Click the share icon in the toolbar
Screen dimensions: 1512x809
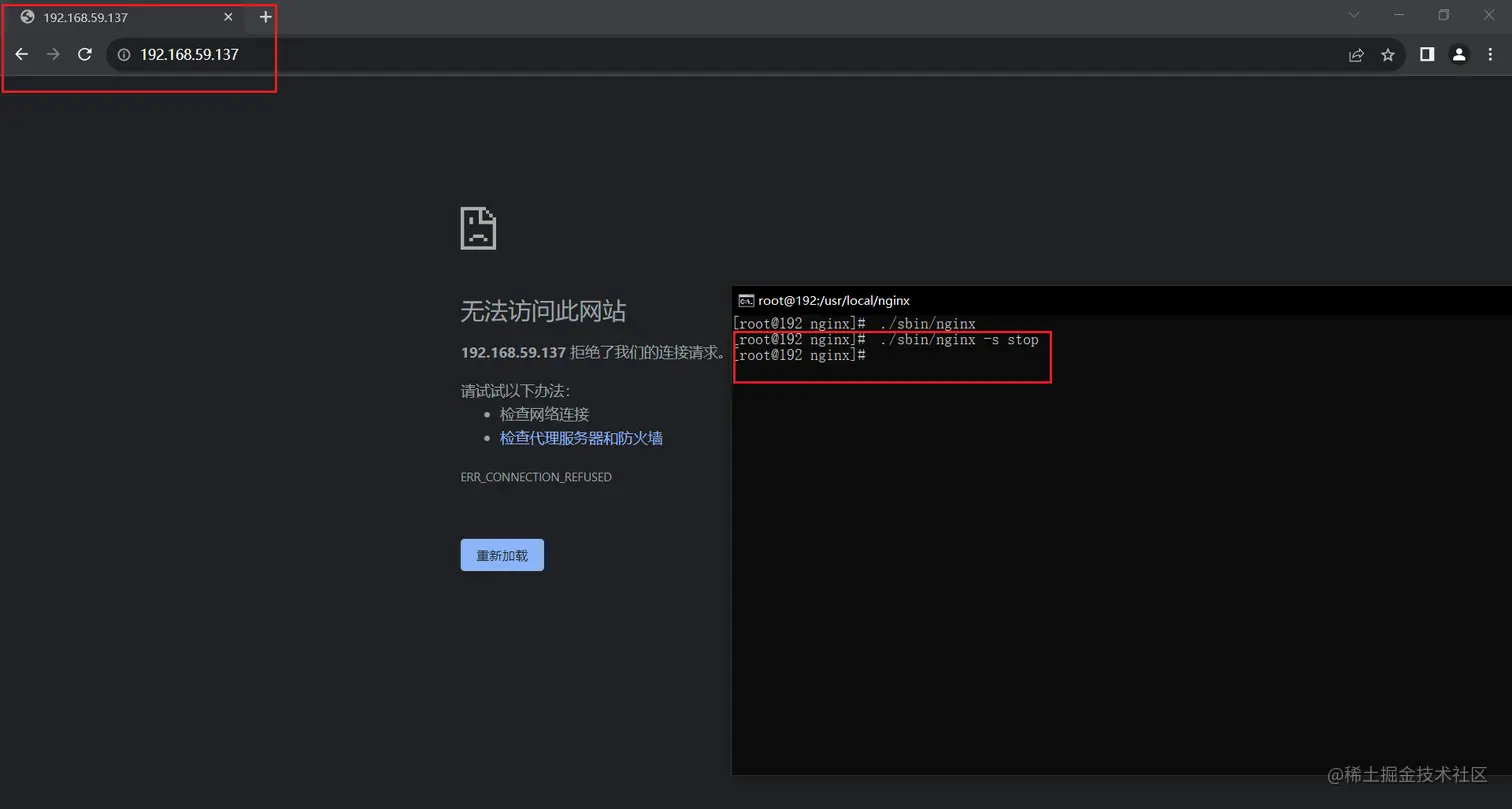click(1356, 55)
